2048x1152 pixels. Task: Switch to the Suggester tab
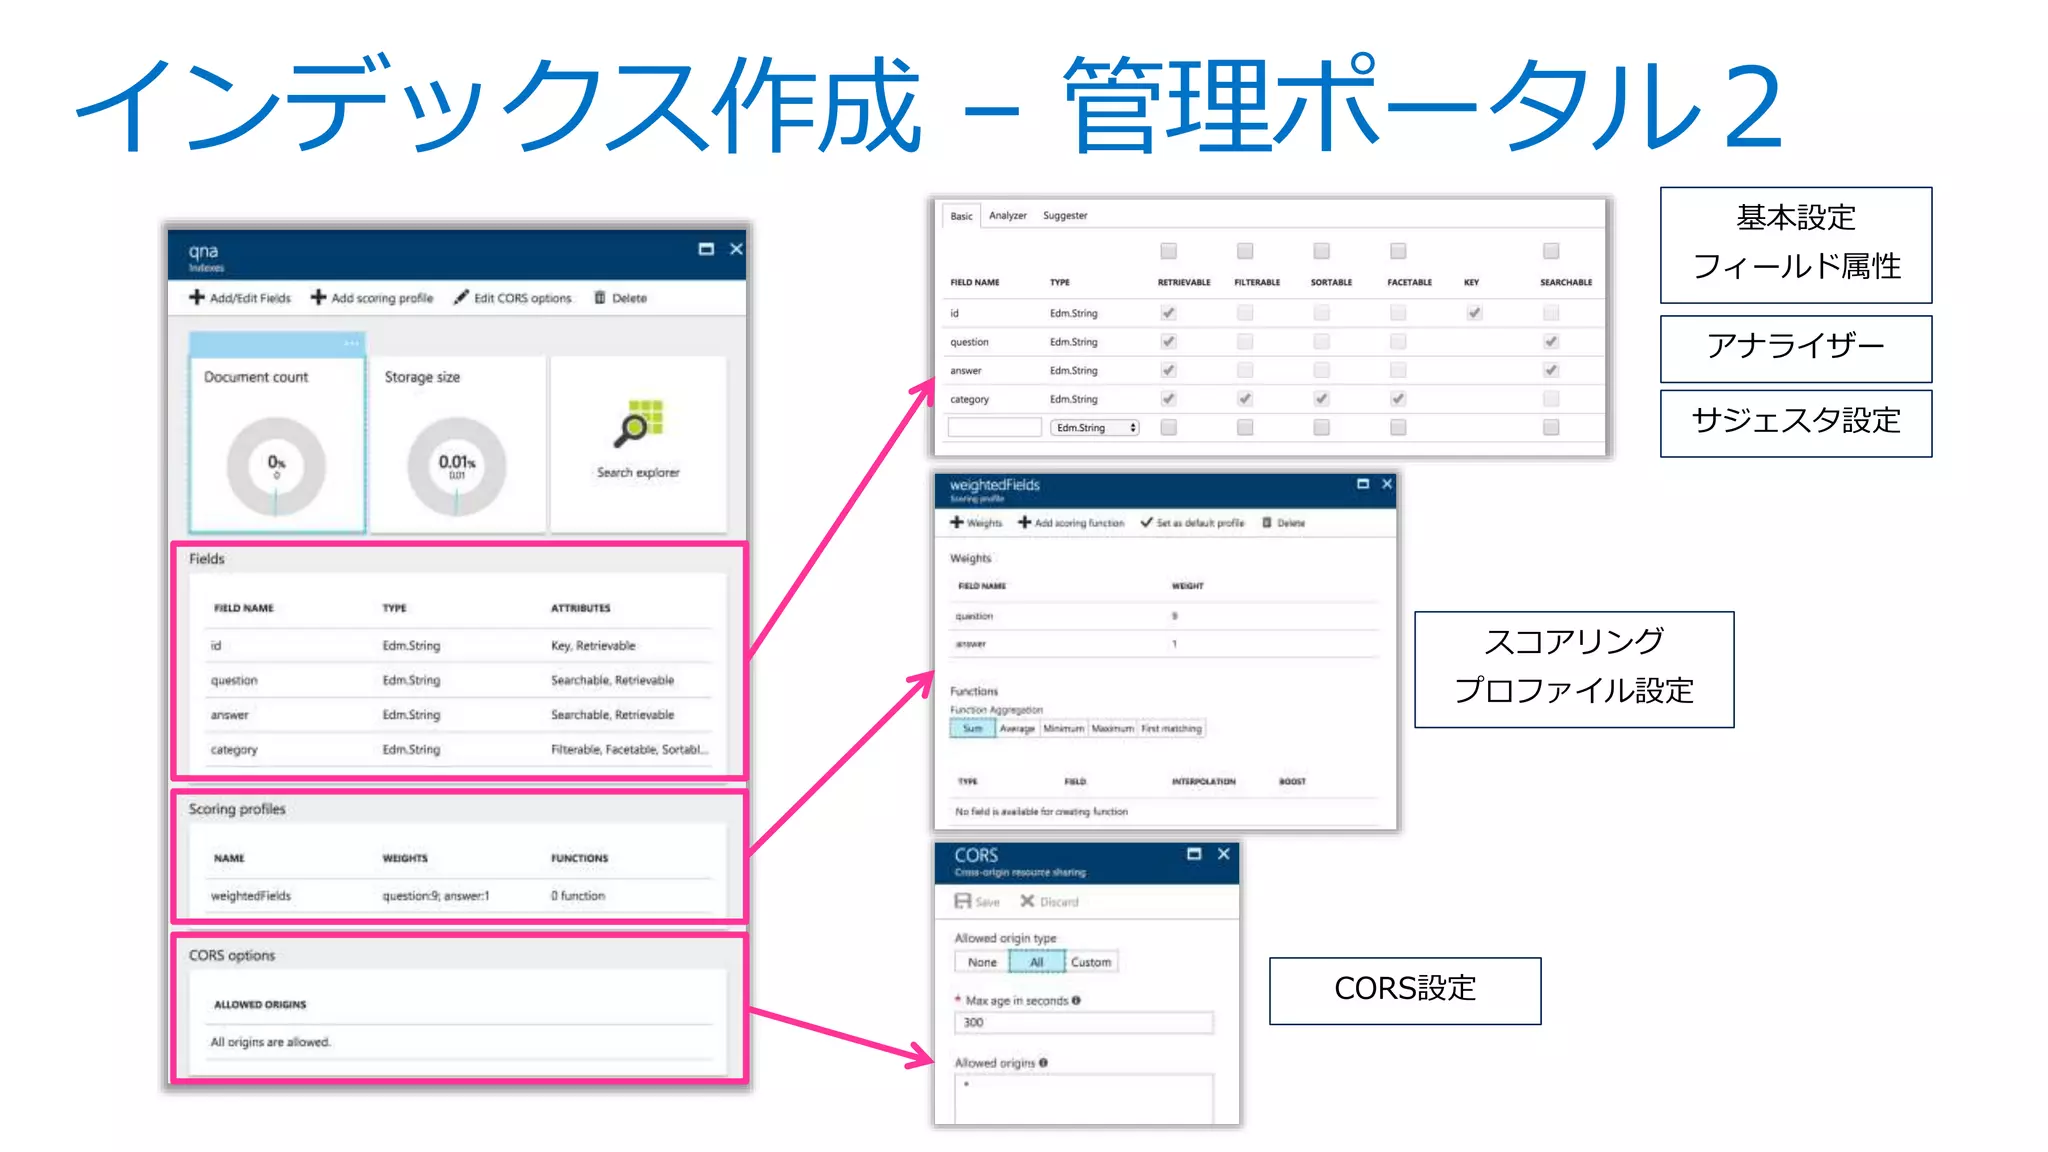pyautogui.click(x=1065, y=216)
